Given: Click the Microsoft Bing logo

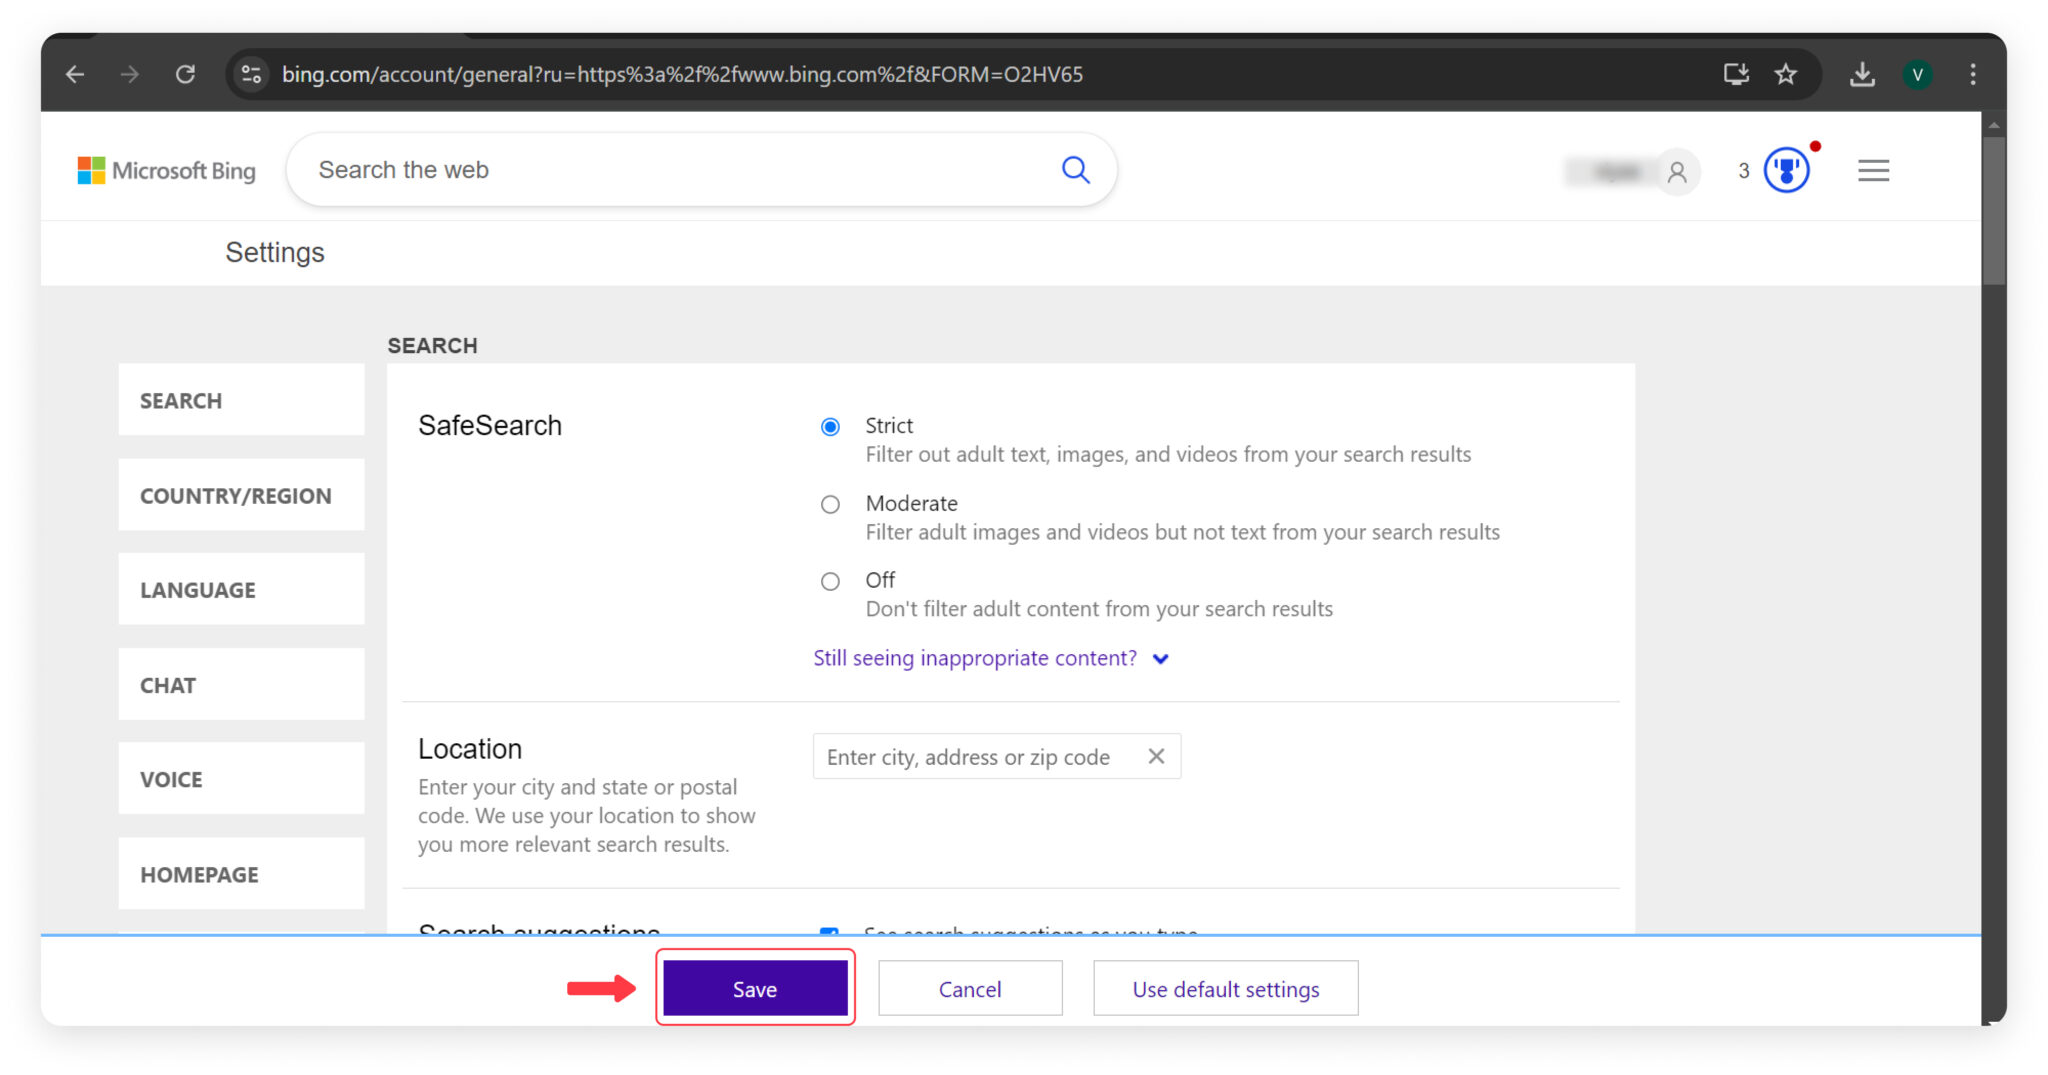Looking at the screenshot, I should 166,170.
